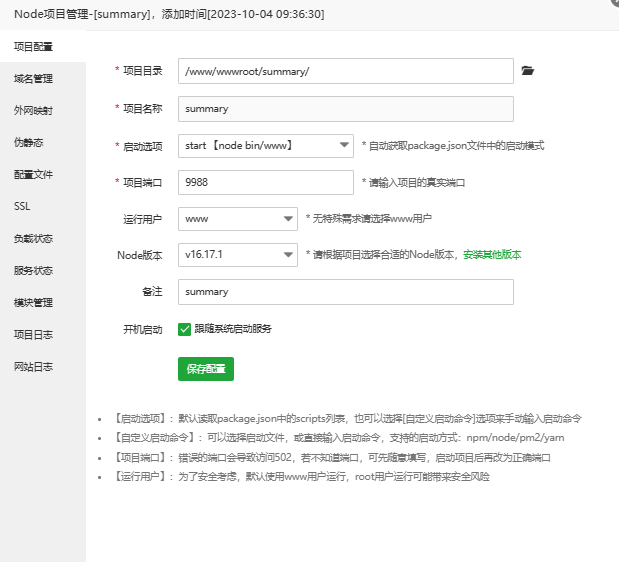Open the 启动选项 start dropdown
Screen dimensions: 619x562
coord(266,146)
